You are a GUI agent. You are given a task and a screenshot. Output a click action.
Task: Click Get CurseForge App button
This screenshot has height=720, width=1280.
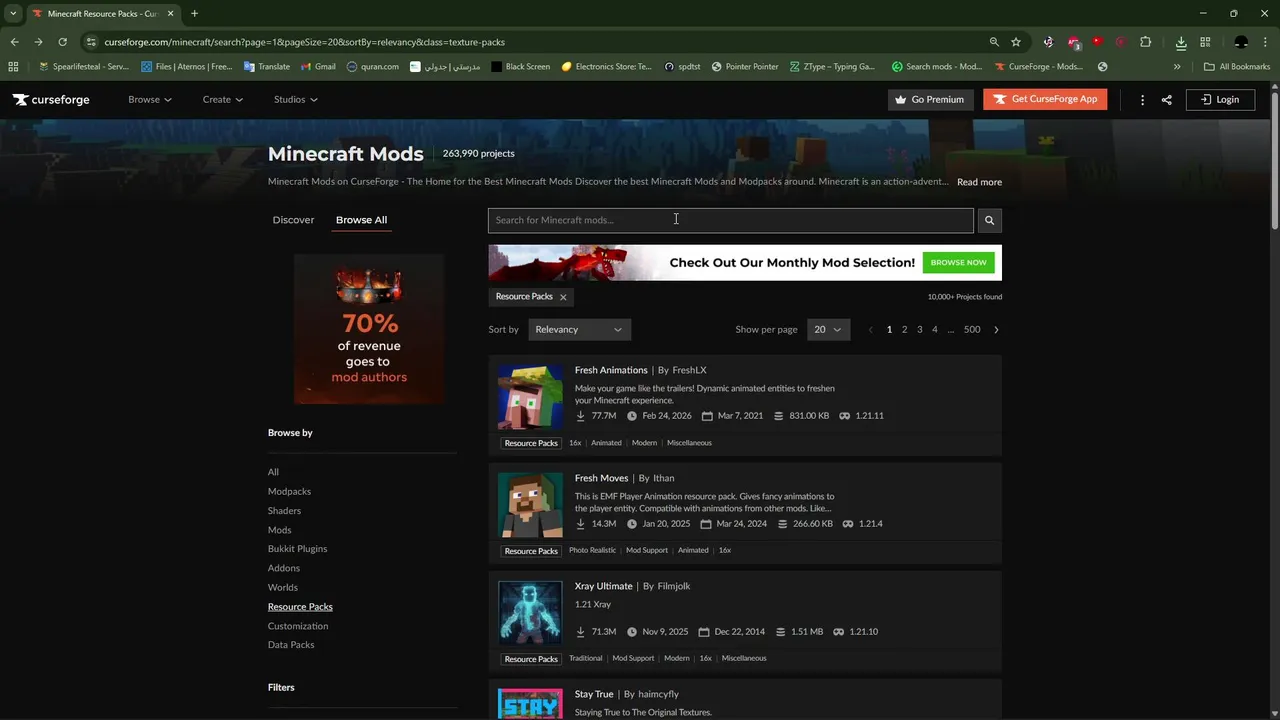pyautogui.click(x=1045, y=100)
